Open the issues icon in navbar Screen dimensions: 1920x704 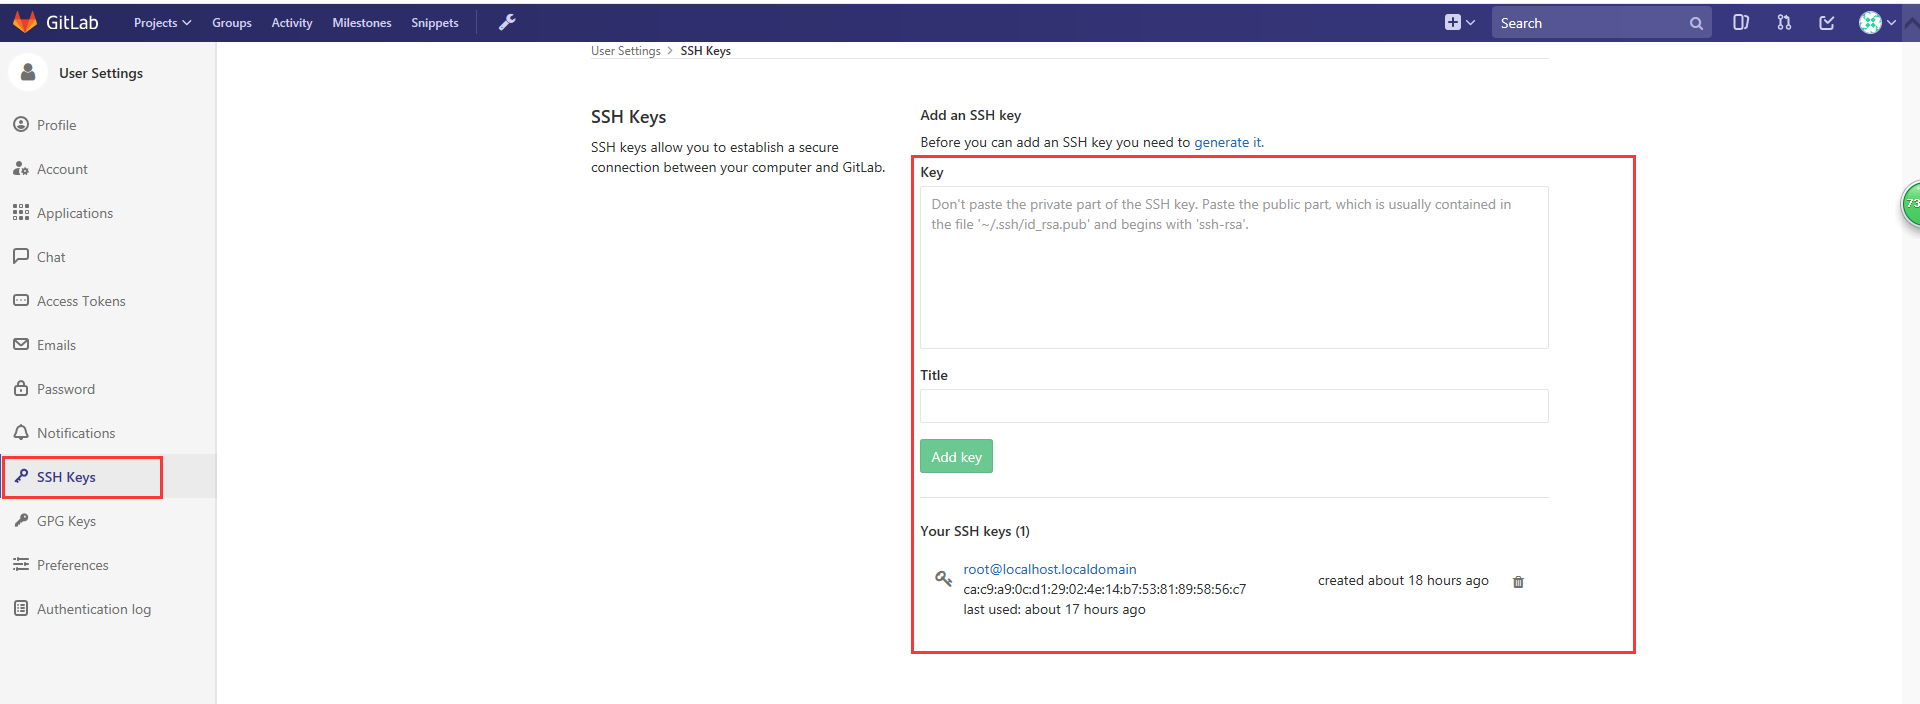tap(1741, 22)
